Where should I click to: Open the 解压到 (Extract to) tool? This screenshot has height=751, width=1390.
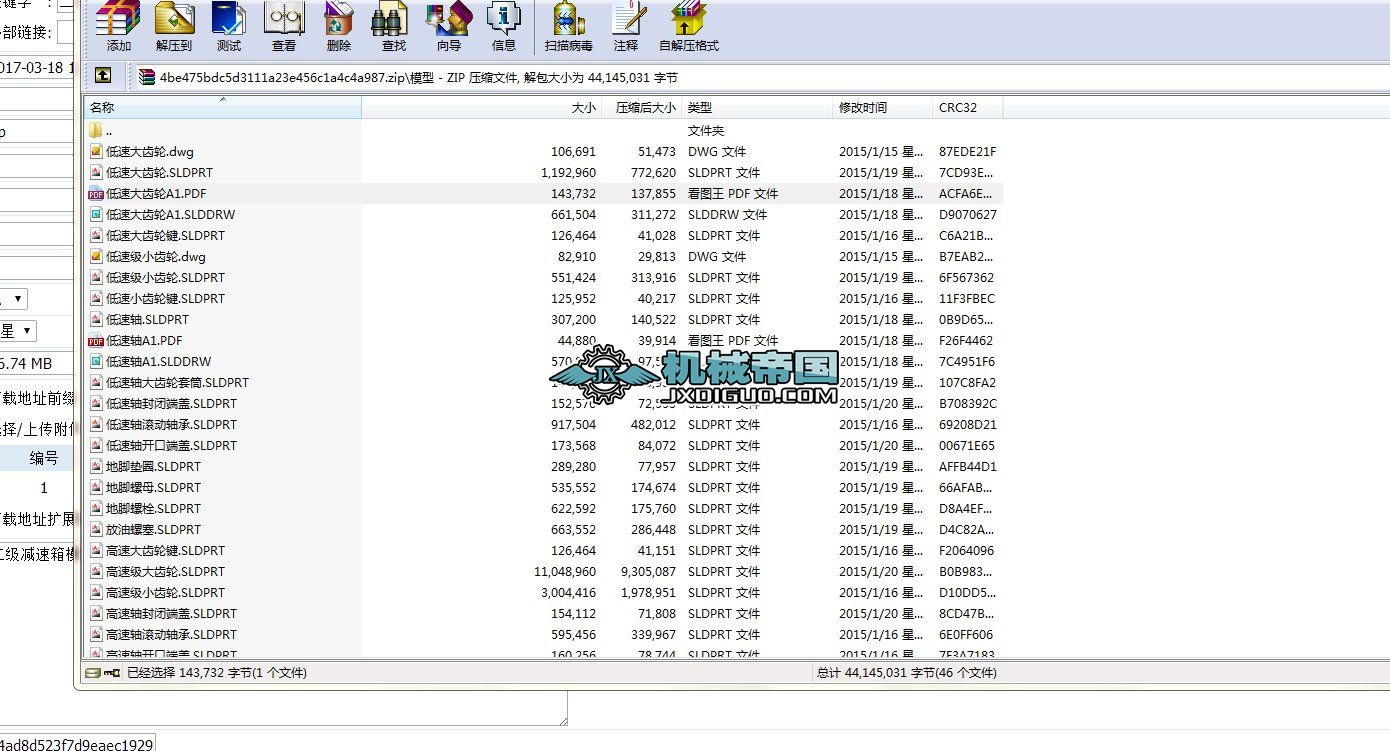click(174, 26)
